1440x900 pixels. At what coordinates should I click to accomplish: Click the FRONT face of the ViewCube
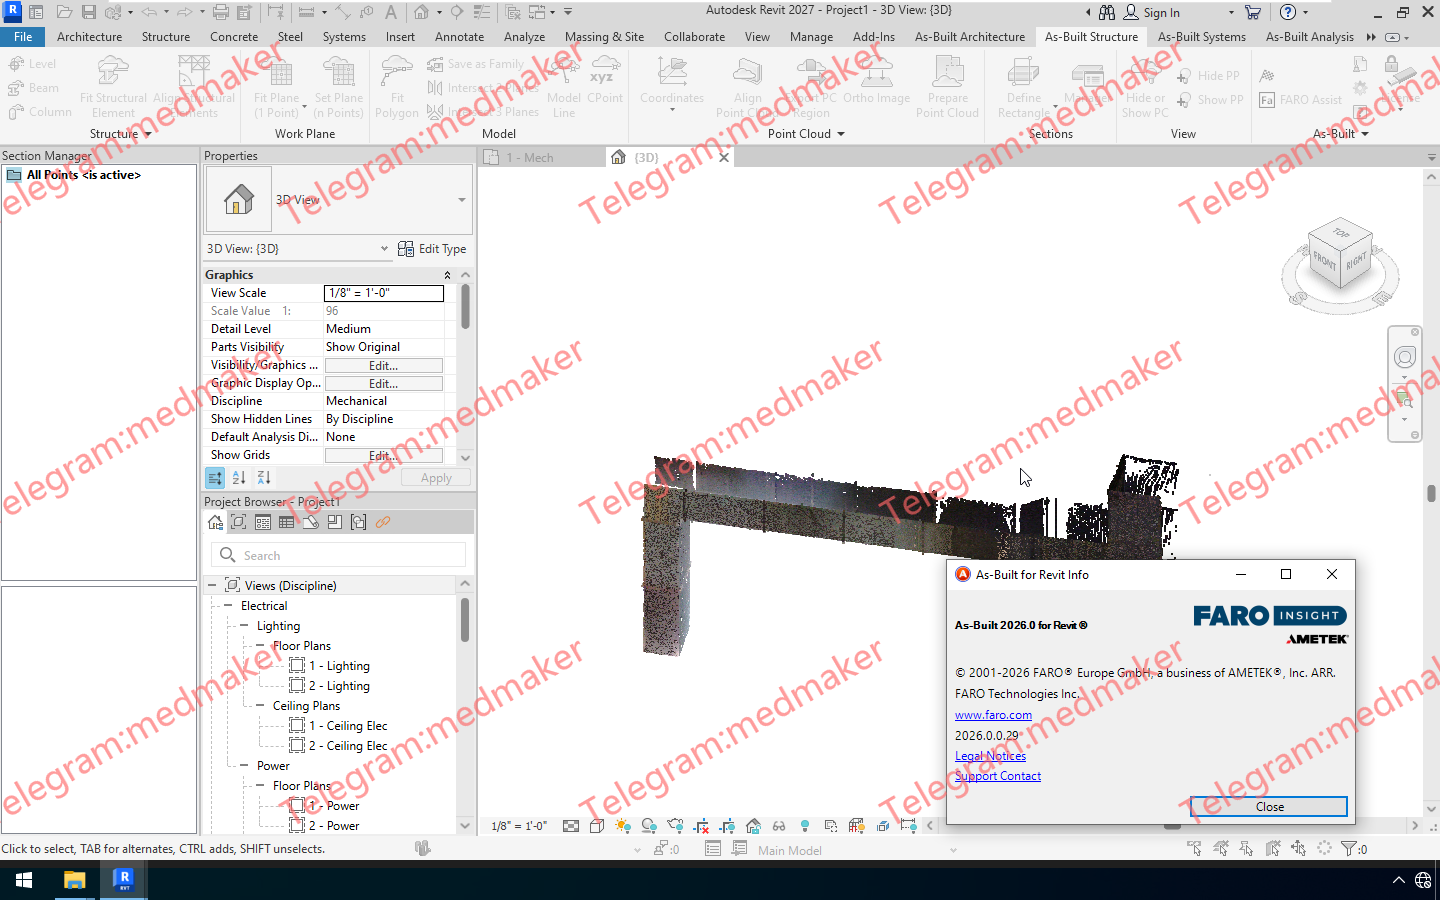pyautogui.click(x=1324, y=262)
